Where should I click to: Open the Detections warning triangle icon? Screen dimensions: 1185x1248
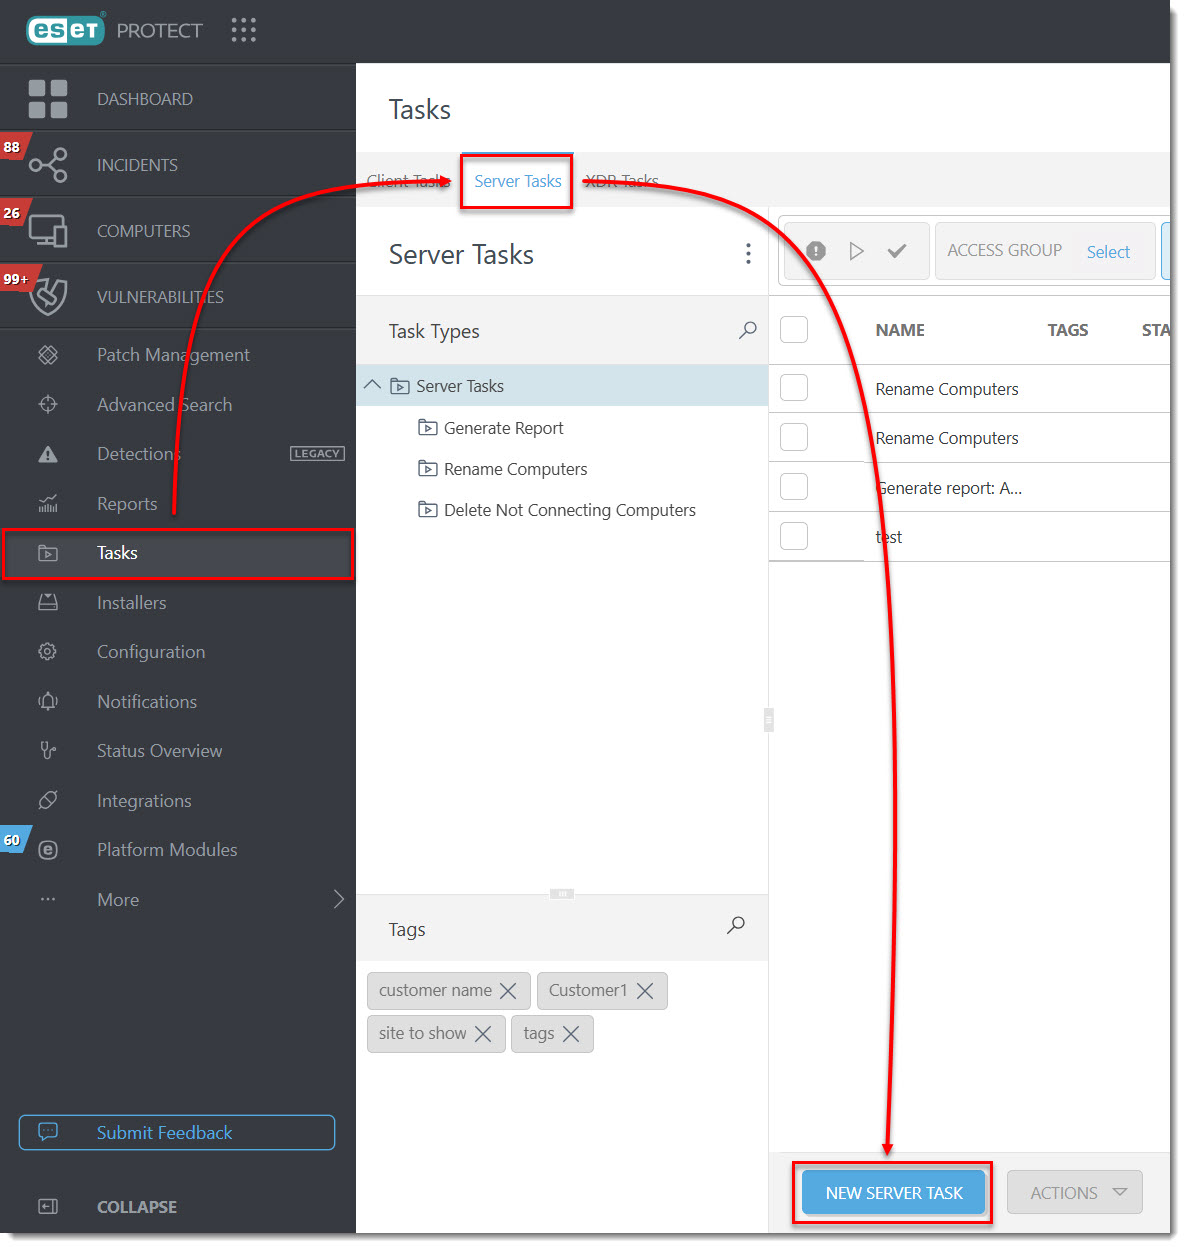[x=48, y=454]
